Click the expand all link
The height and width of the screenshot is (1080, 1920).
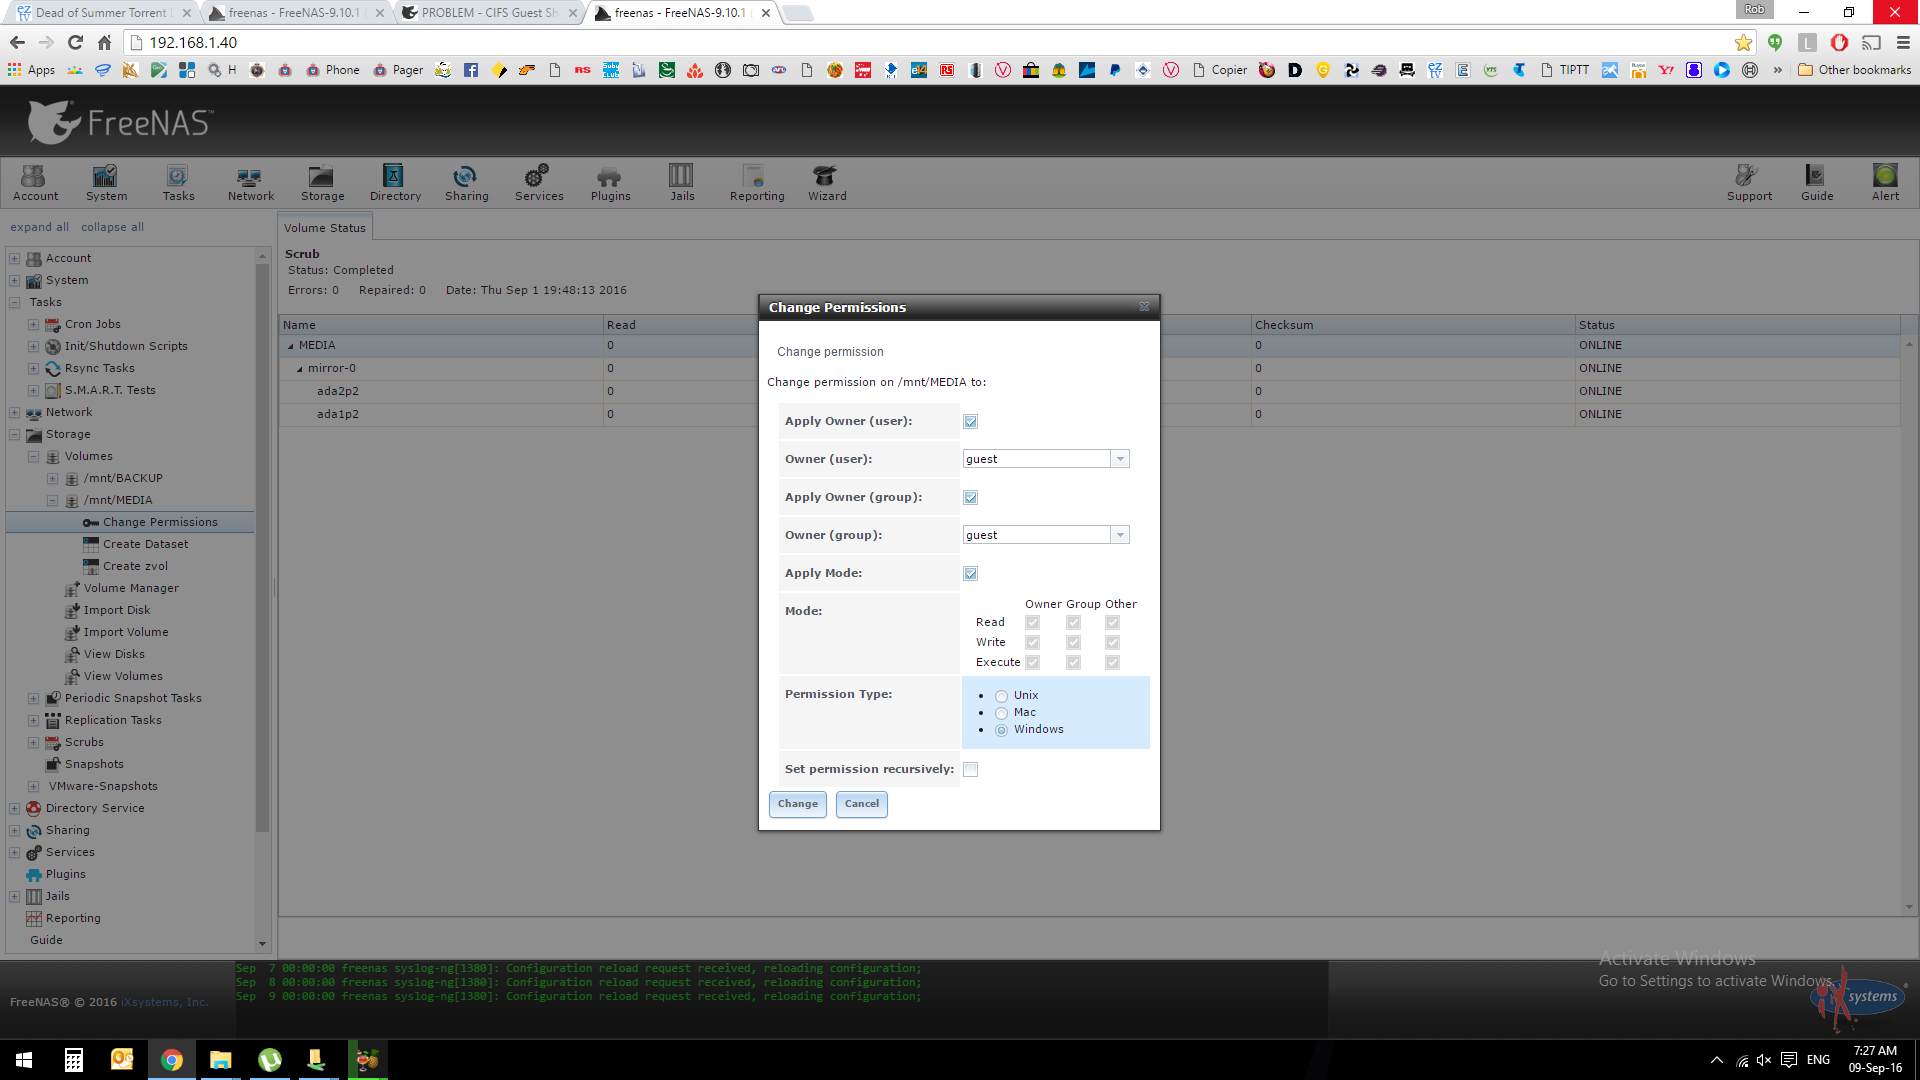pyautogui.click(x=39, y=227)
